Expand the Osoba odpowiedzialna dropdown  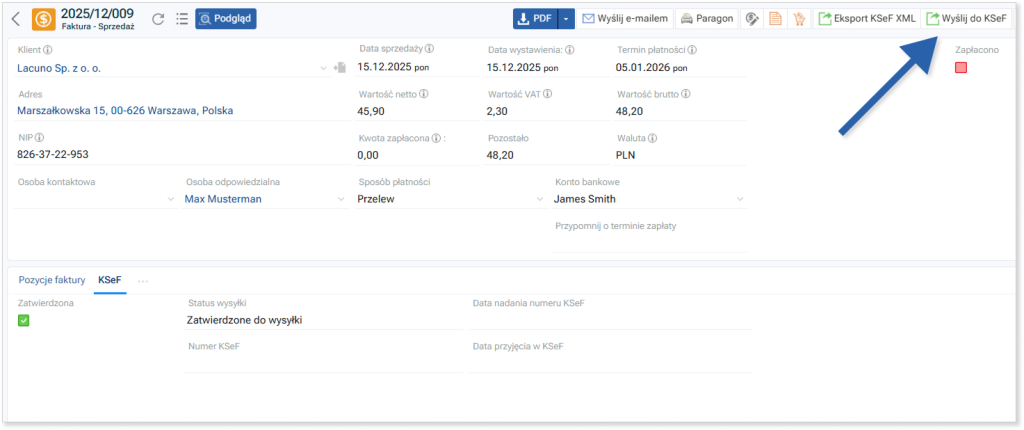[341, 199]
